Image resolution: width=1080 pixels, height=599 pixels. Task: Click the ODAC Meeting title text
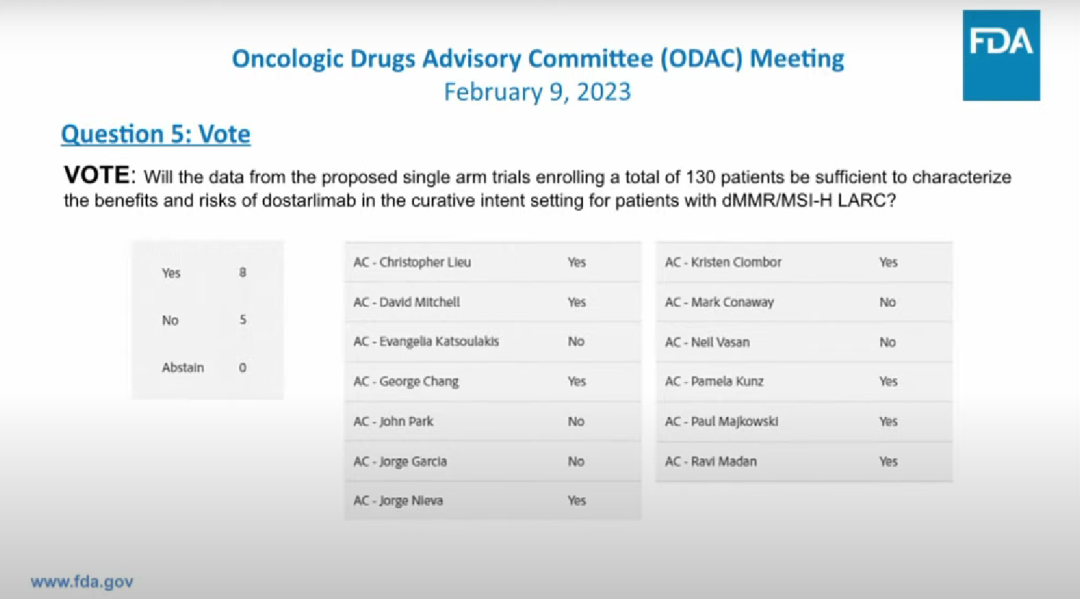coord(538,58)
